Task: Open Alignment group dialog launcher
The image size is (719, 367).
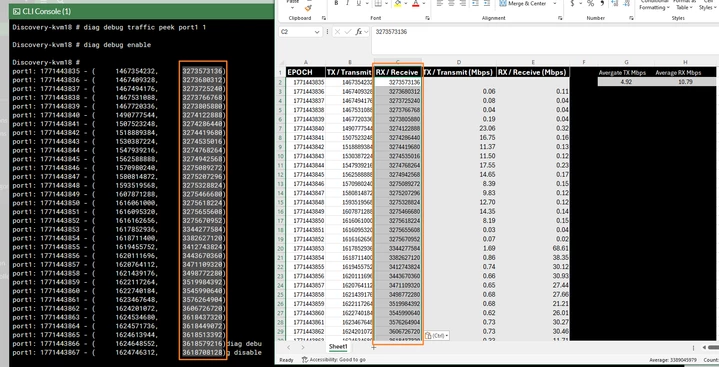Action: [560, 18]
